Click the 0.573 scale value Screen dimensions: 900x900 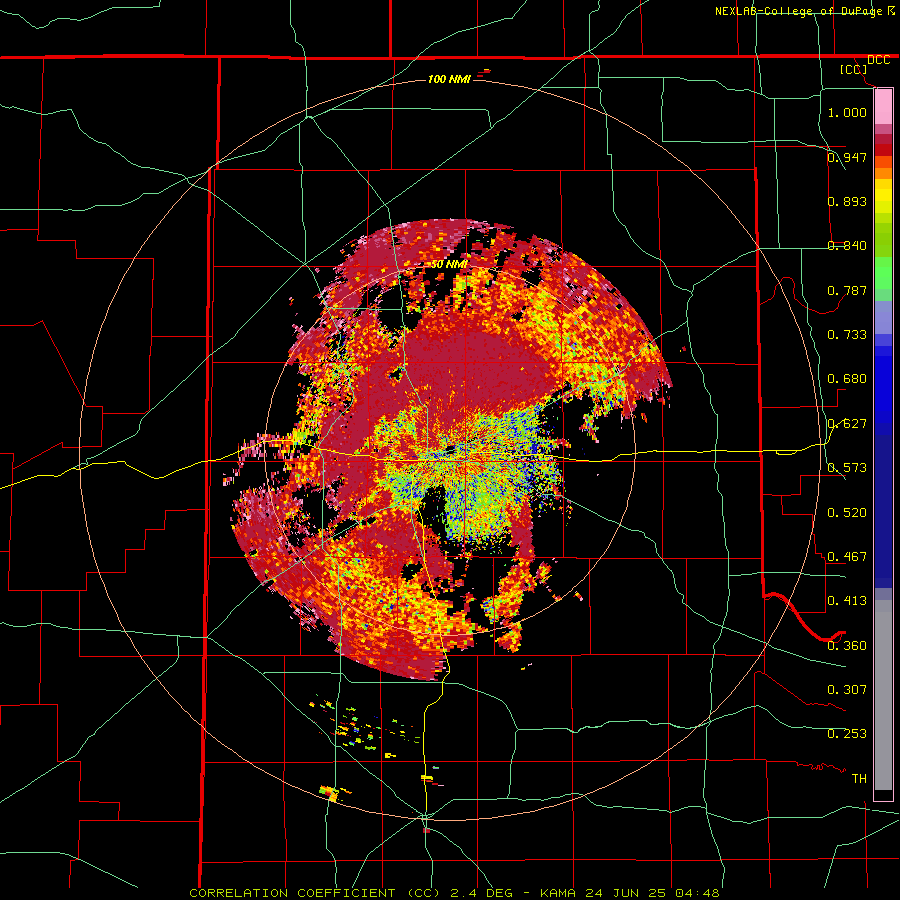point(847,468)
